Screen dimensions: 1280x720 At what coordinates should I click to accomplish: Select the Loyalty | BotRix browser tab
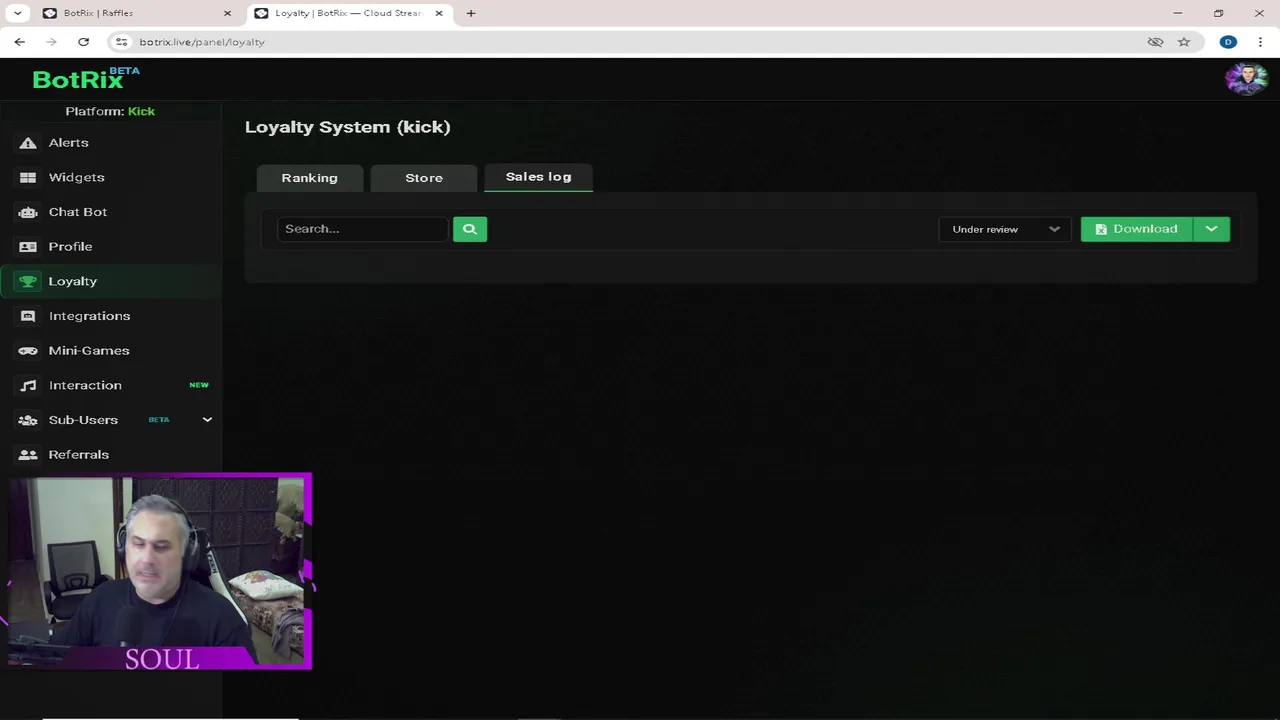(349, 13)
